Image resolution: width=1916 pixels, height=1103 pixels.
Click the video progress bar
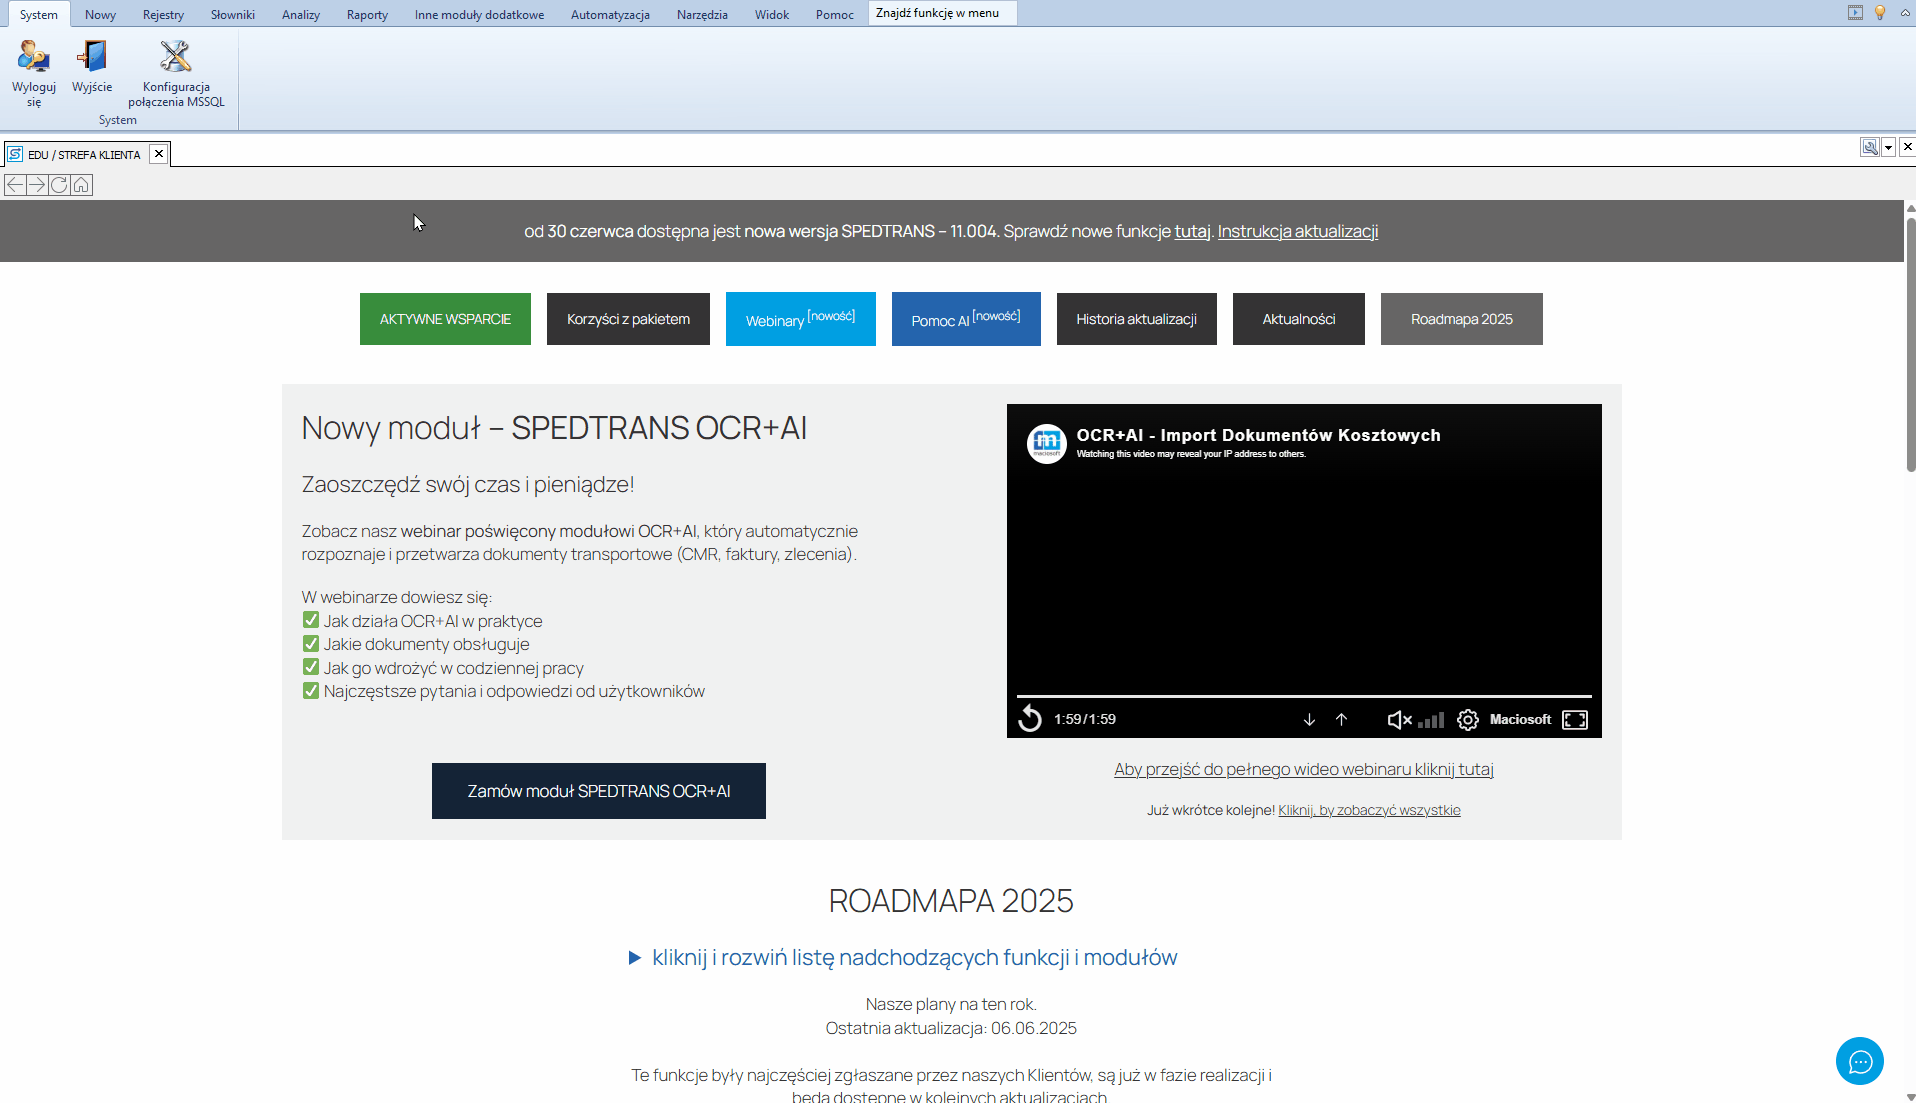(x=1303, y=696)
